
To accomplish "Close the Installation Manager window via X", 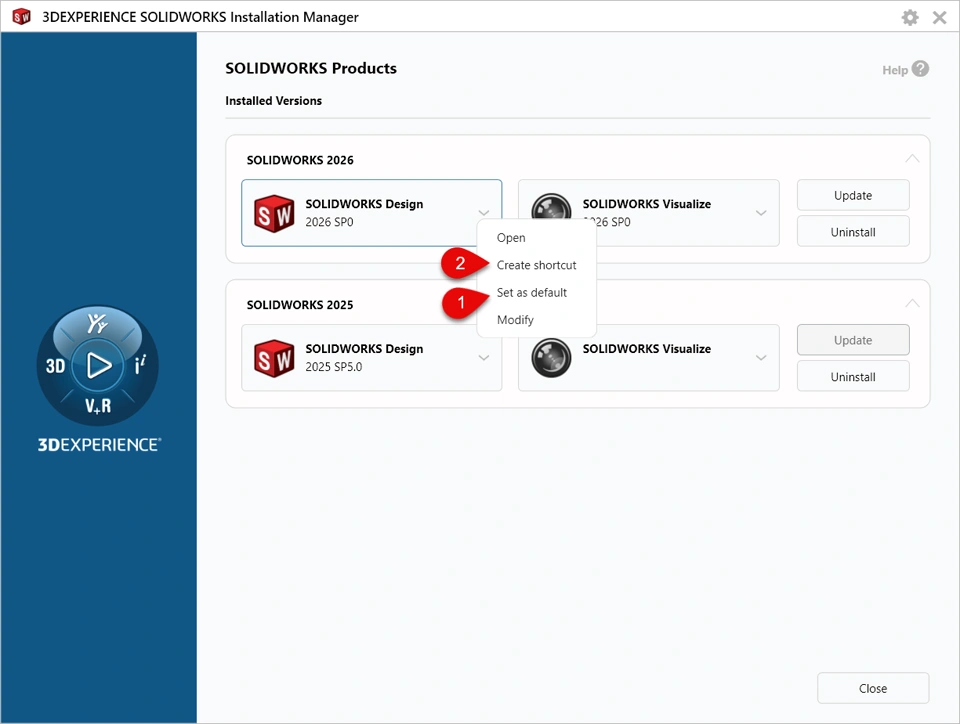I will click(x=939, y=17).
